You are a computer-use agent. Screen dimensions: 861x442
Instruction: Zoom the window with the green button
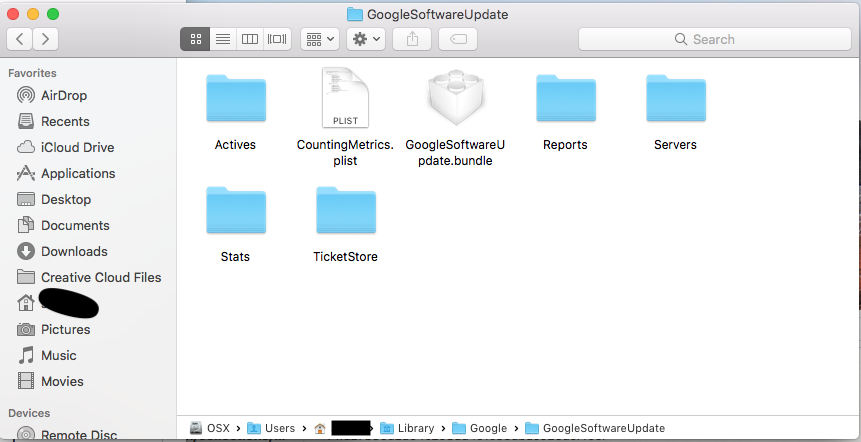click(53, 14)
